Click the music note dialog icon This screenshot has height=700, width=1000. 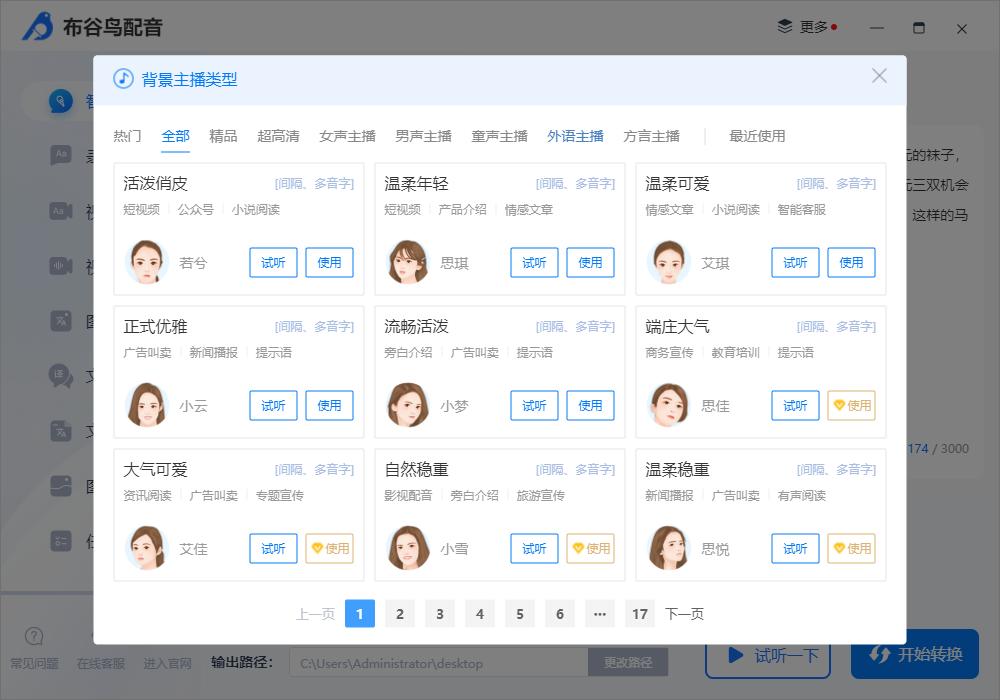pos(123,79)
